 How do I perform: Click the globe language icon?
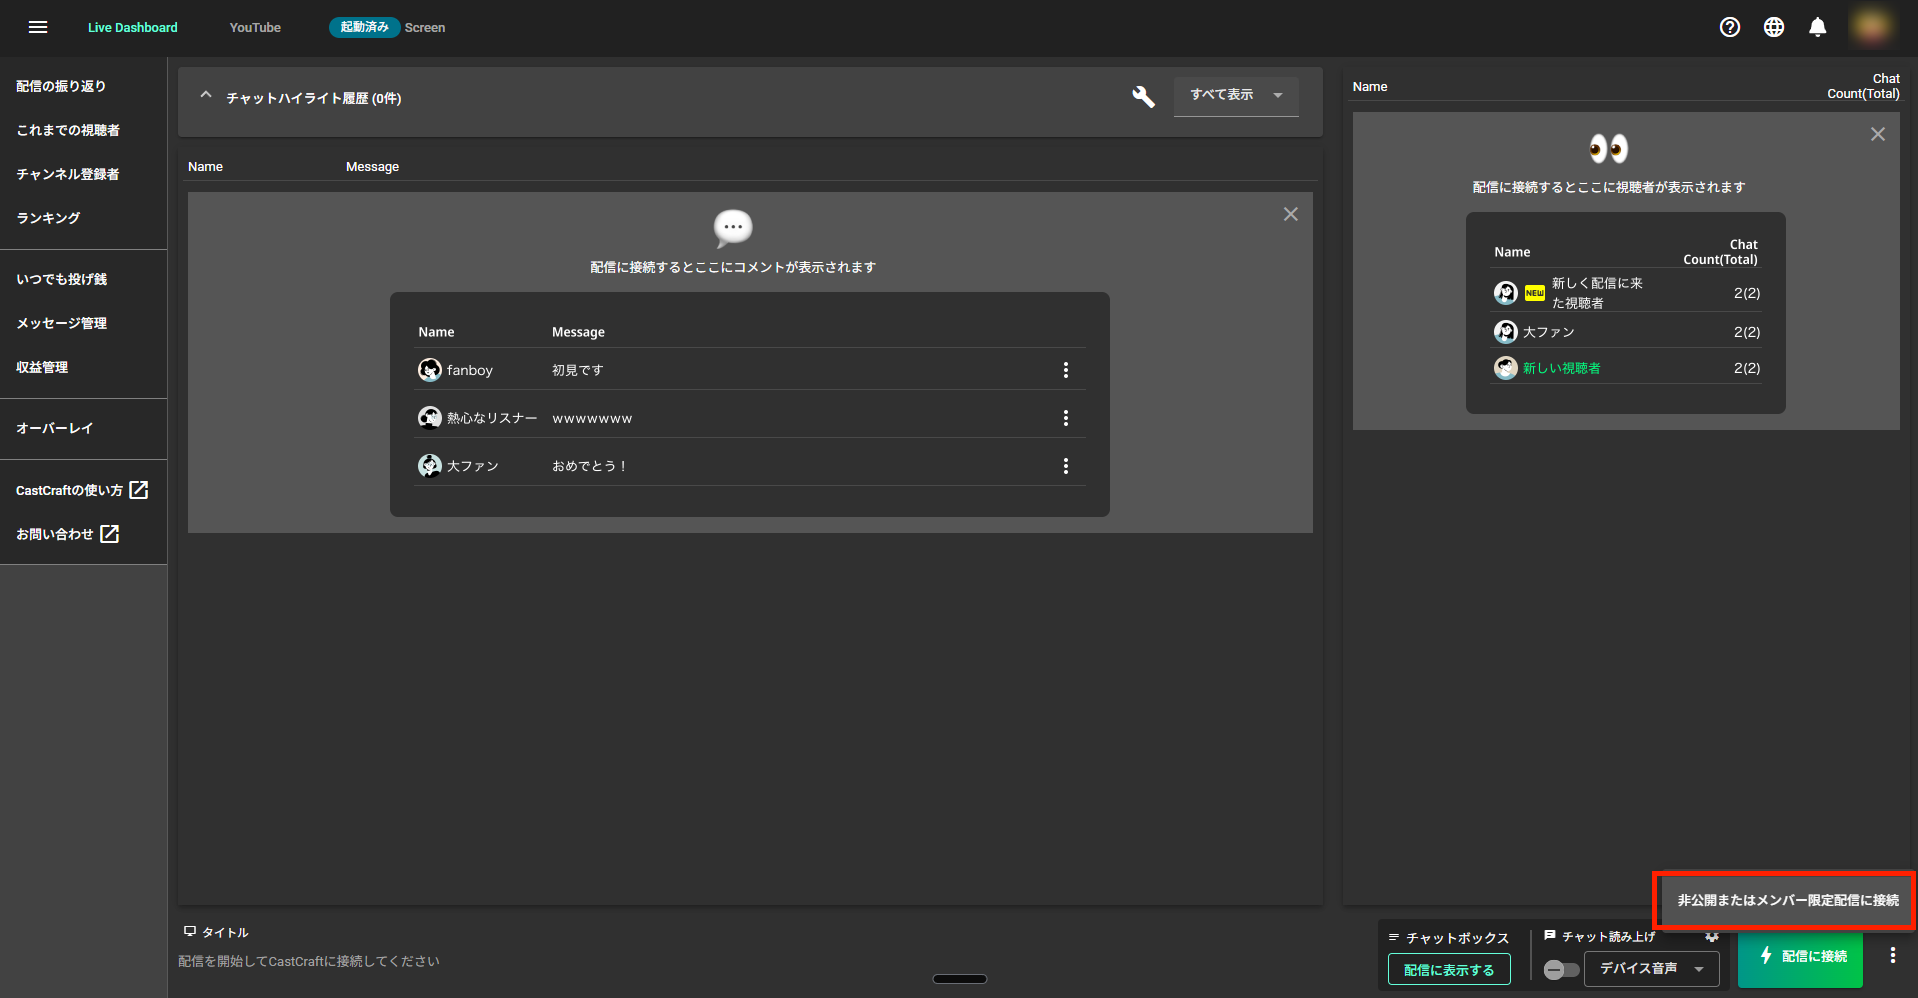[x=1774, y=27]
